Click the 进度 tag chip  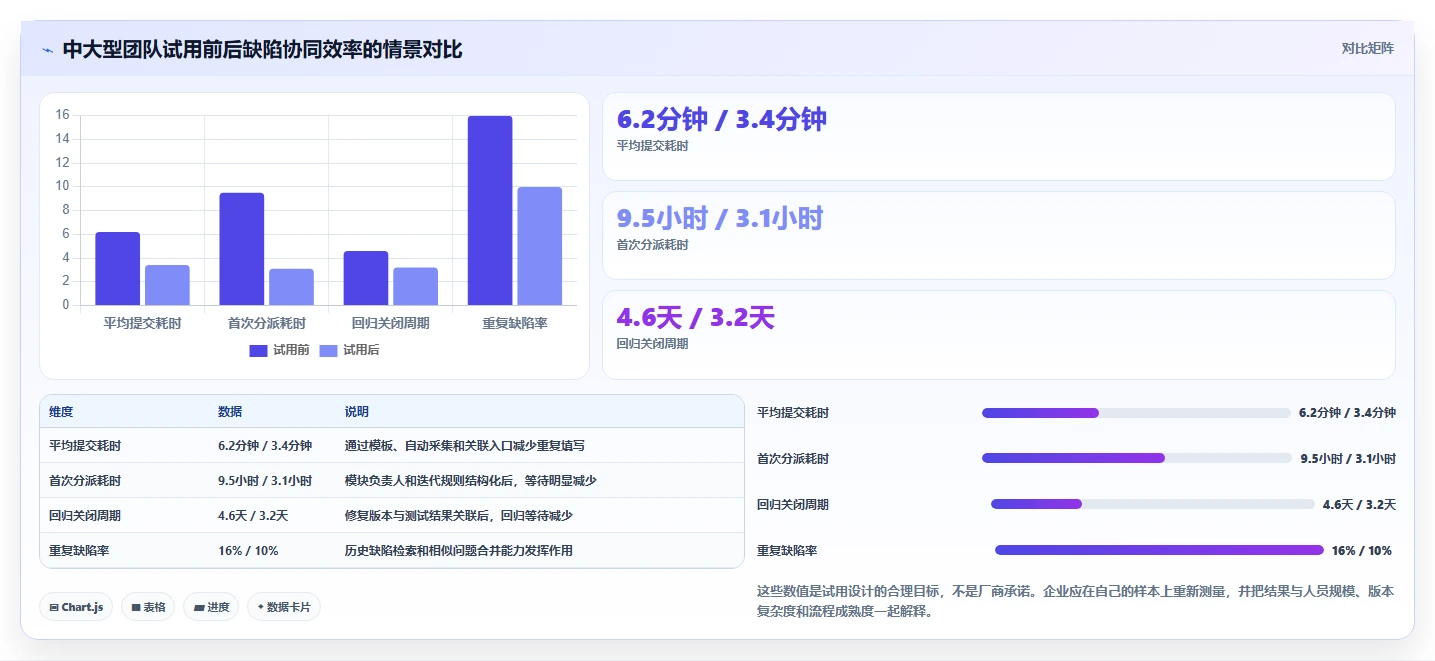tap(211, 607)
